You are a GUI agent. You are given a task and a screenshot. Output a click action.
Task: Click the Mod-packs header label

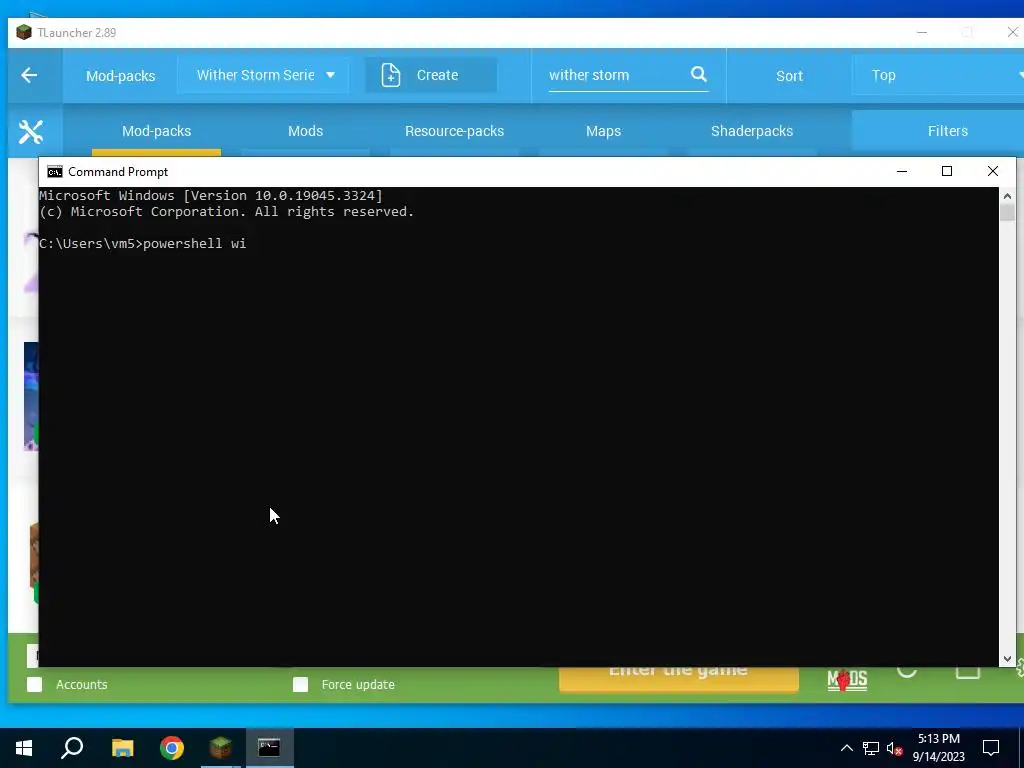121,76
